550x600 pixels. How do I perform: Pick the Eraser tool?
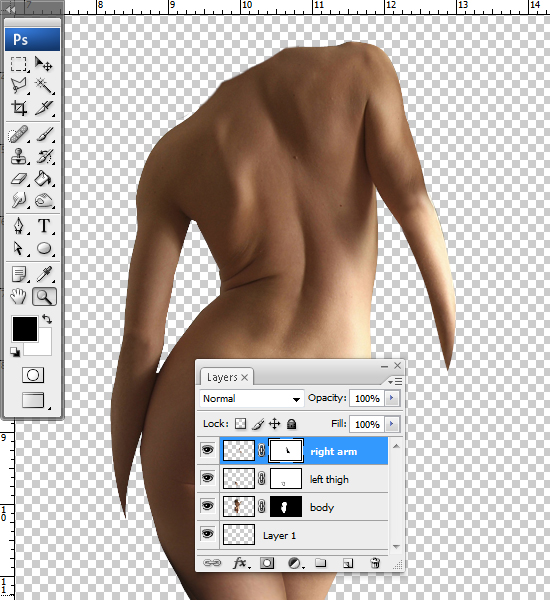[19, 179]
